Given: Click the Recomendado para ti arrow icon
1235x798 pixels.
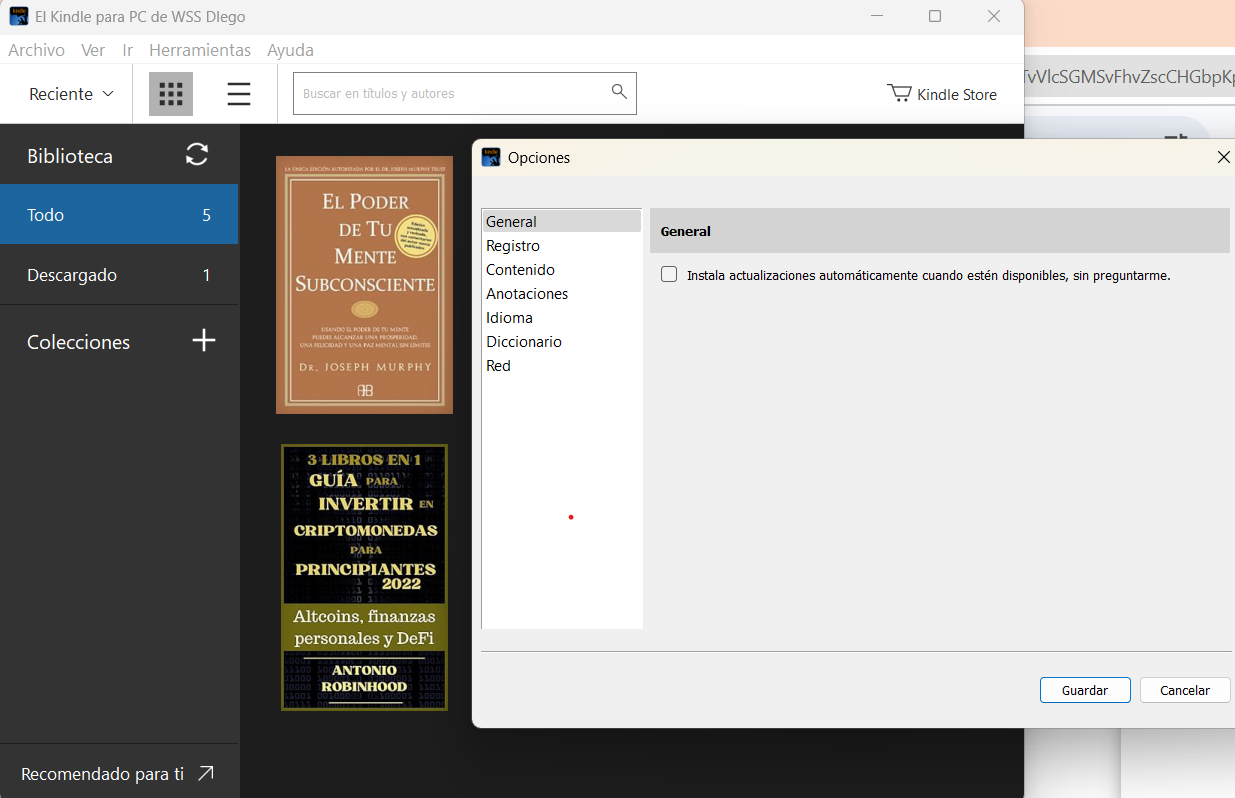Looking at the screenshot, I should [x=205, y=773].
